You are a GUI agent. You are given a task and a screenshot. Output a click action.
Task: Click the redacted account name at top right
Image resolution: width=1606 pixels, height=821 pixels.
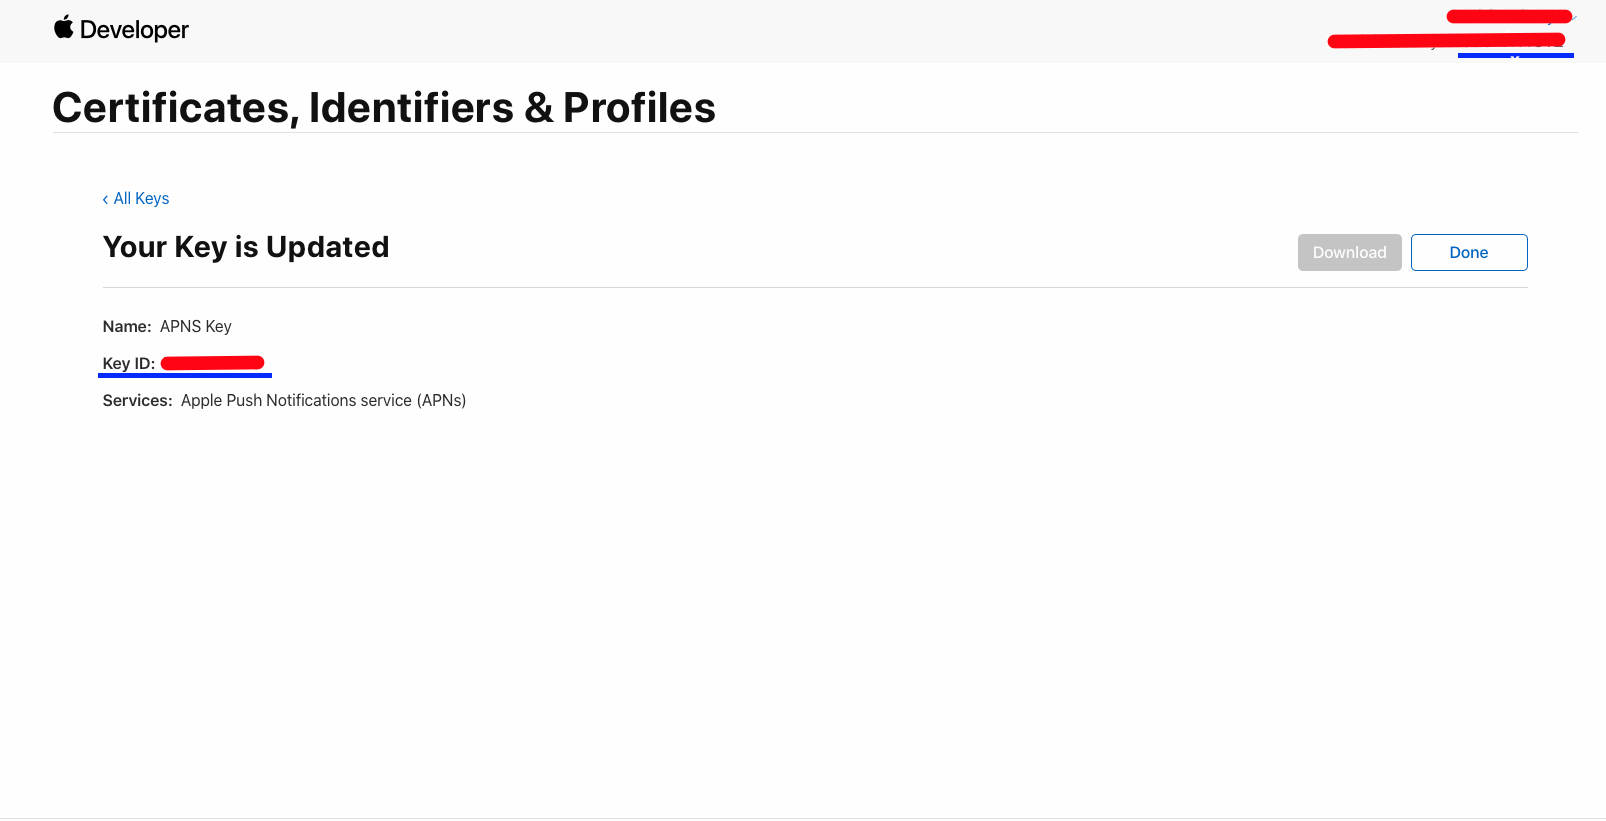point(1508,16)
